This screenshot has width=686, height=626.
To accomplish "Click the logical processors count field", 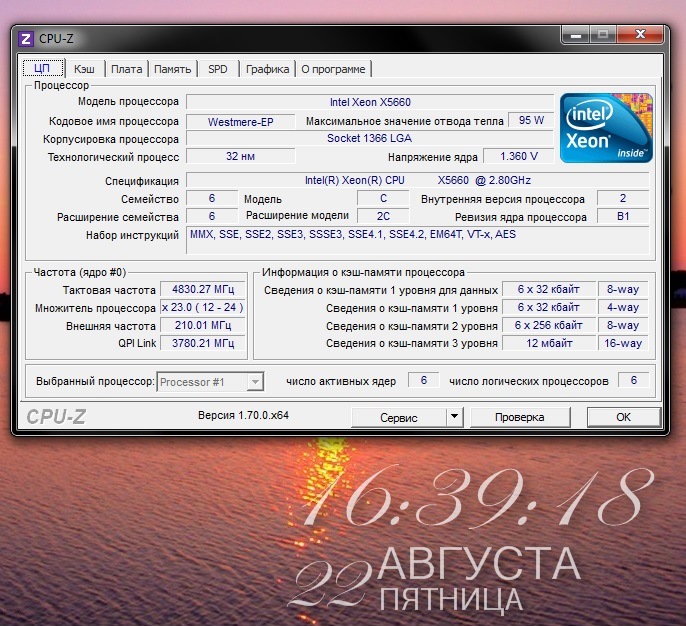I will (634, 380).
